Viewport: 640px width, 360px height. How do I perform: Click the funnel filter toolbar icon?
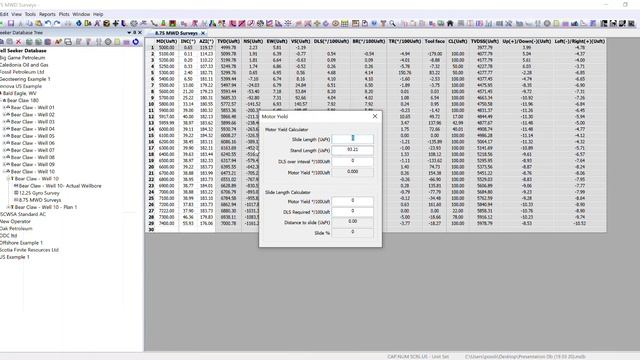383,23
